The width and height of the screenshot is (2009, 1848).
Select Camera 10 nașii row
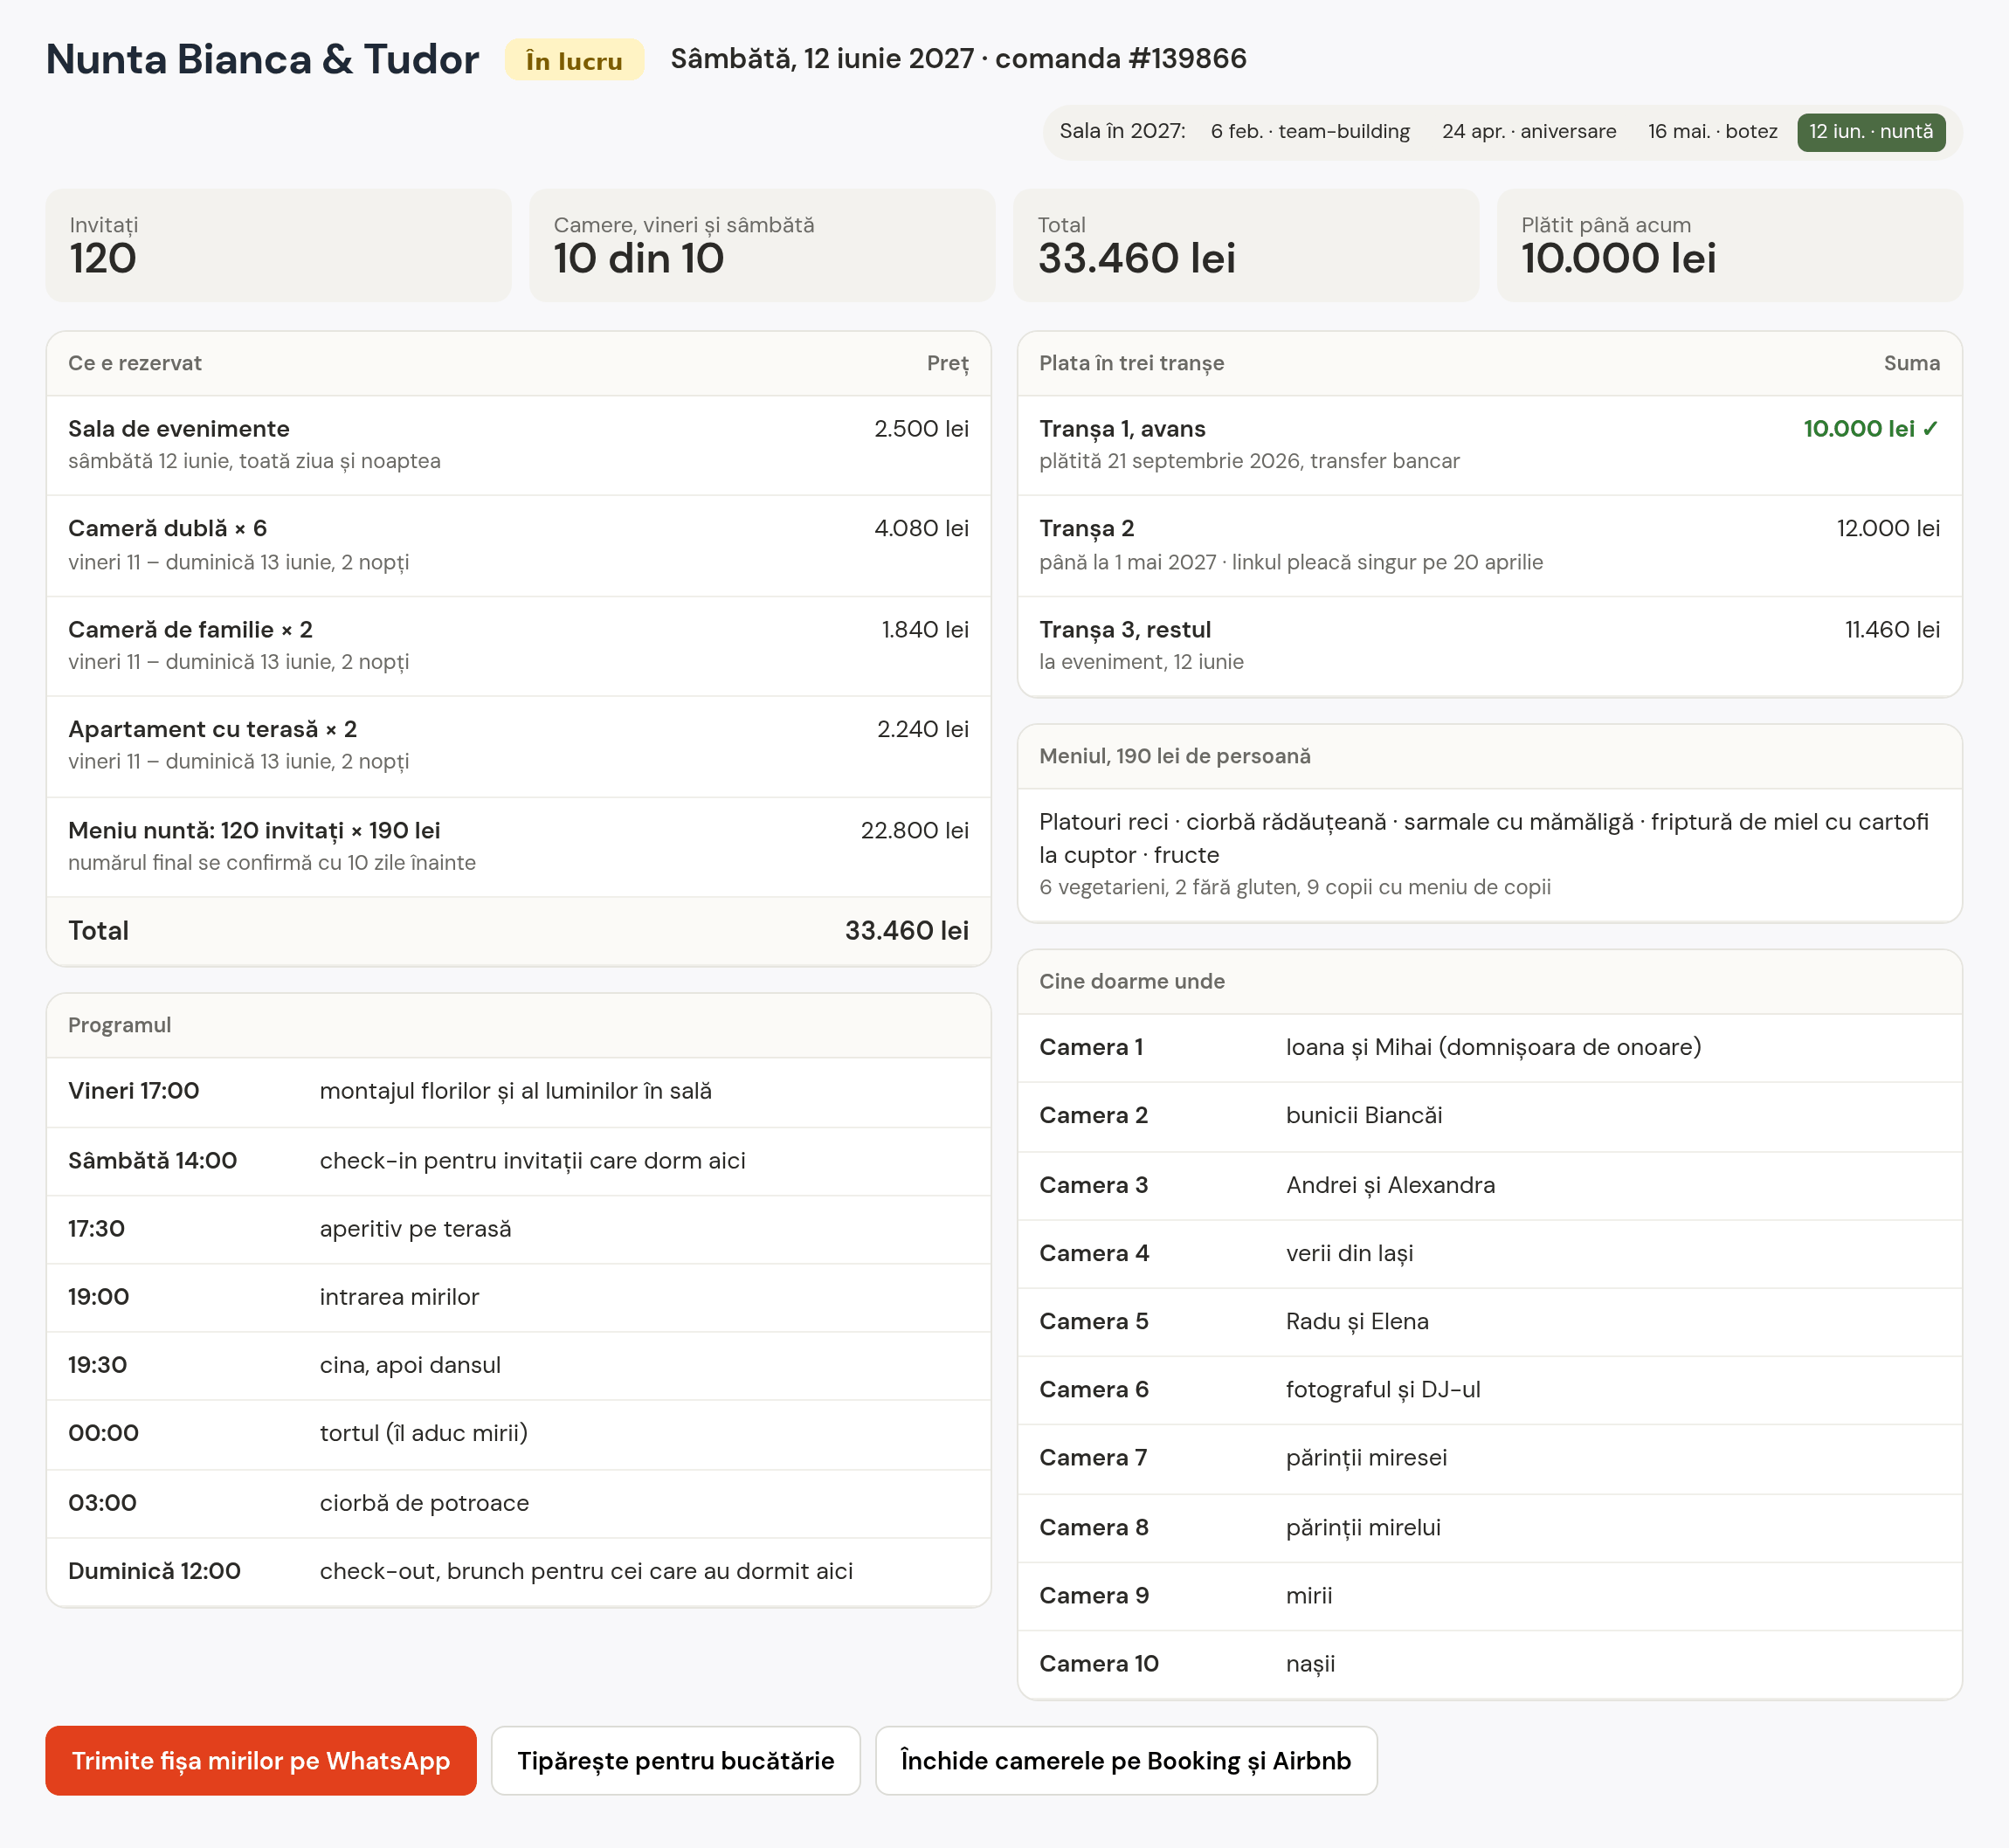pos(1489,1664)
